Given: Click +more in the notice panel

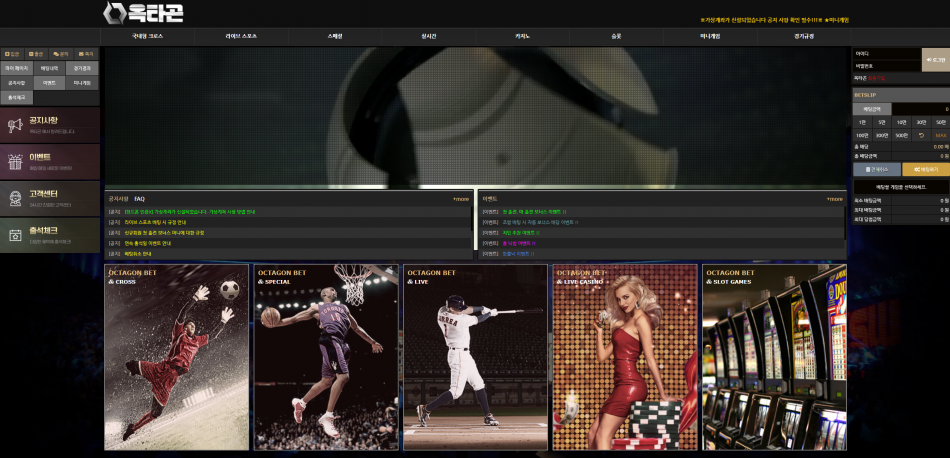Looking at the screenshot, I should tap(460, 199).
